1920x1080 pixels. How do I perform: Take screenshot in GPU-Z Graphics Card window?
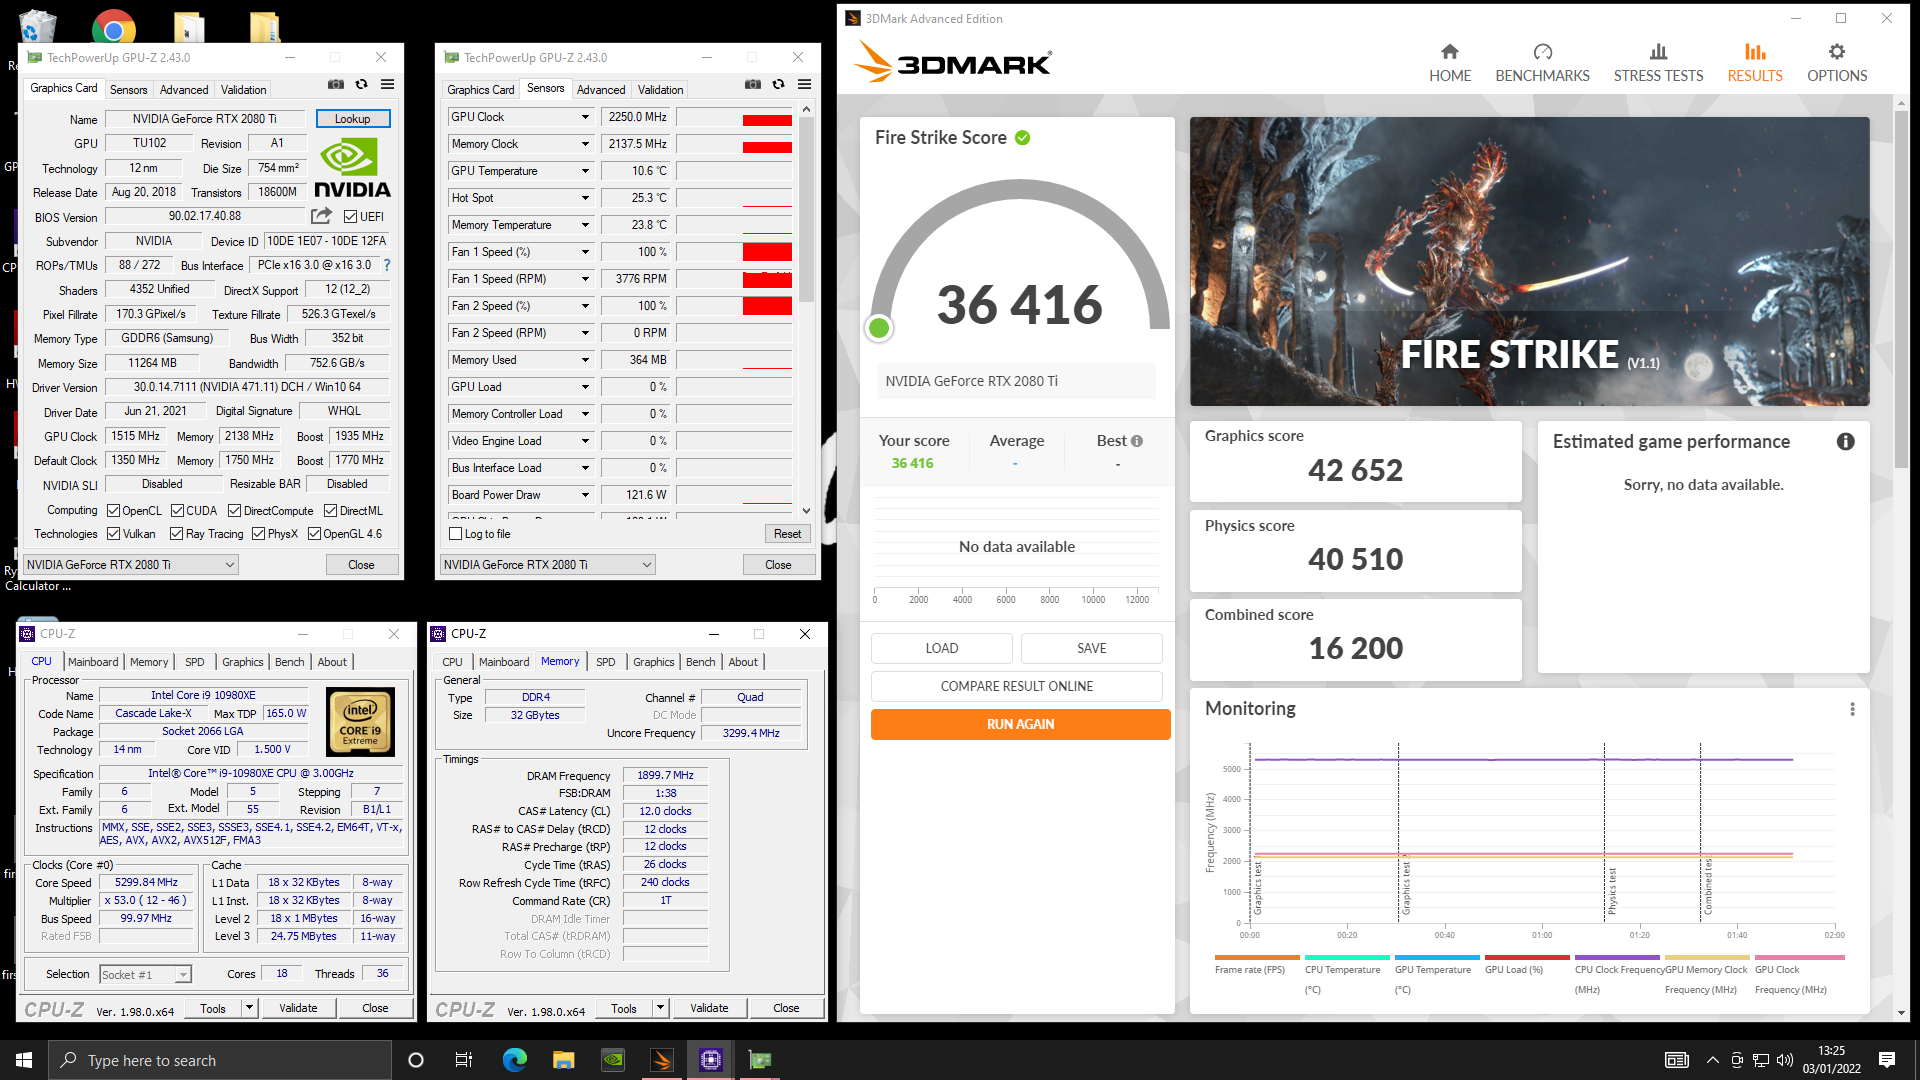(336, 85)
